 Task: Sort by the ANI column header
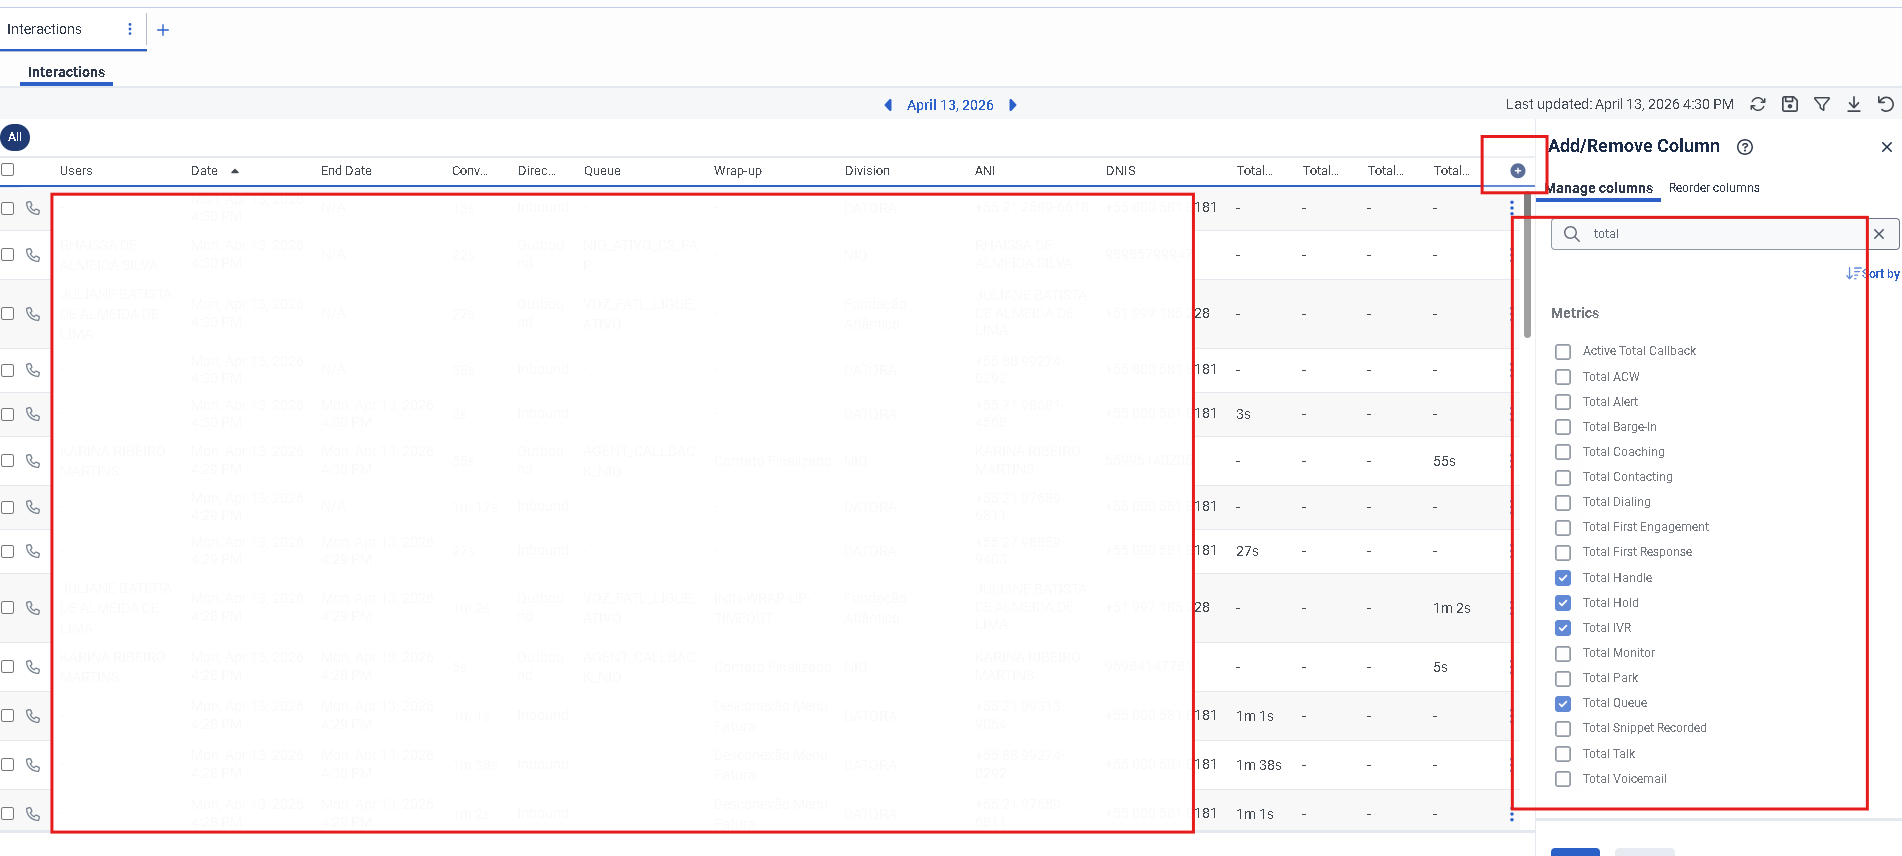pos(985,171)
